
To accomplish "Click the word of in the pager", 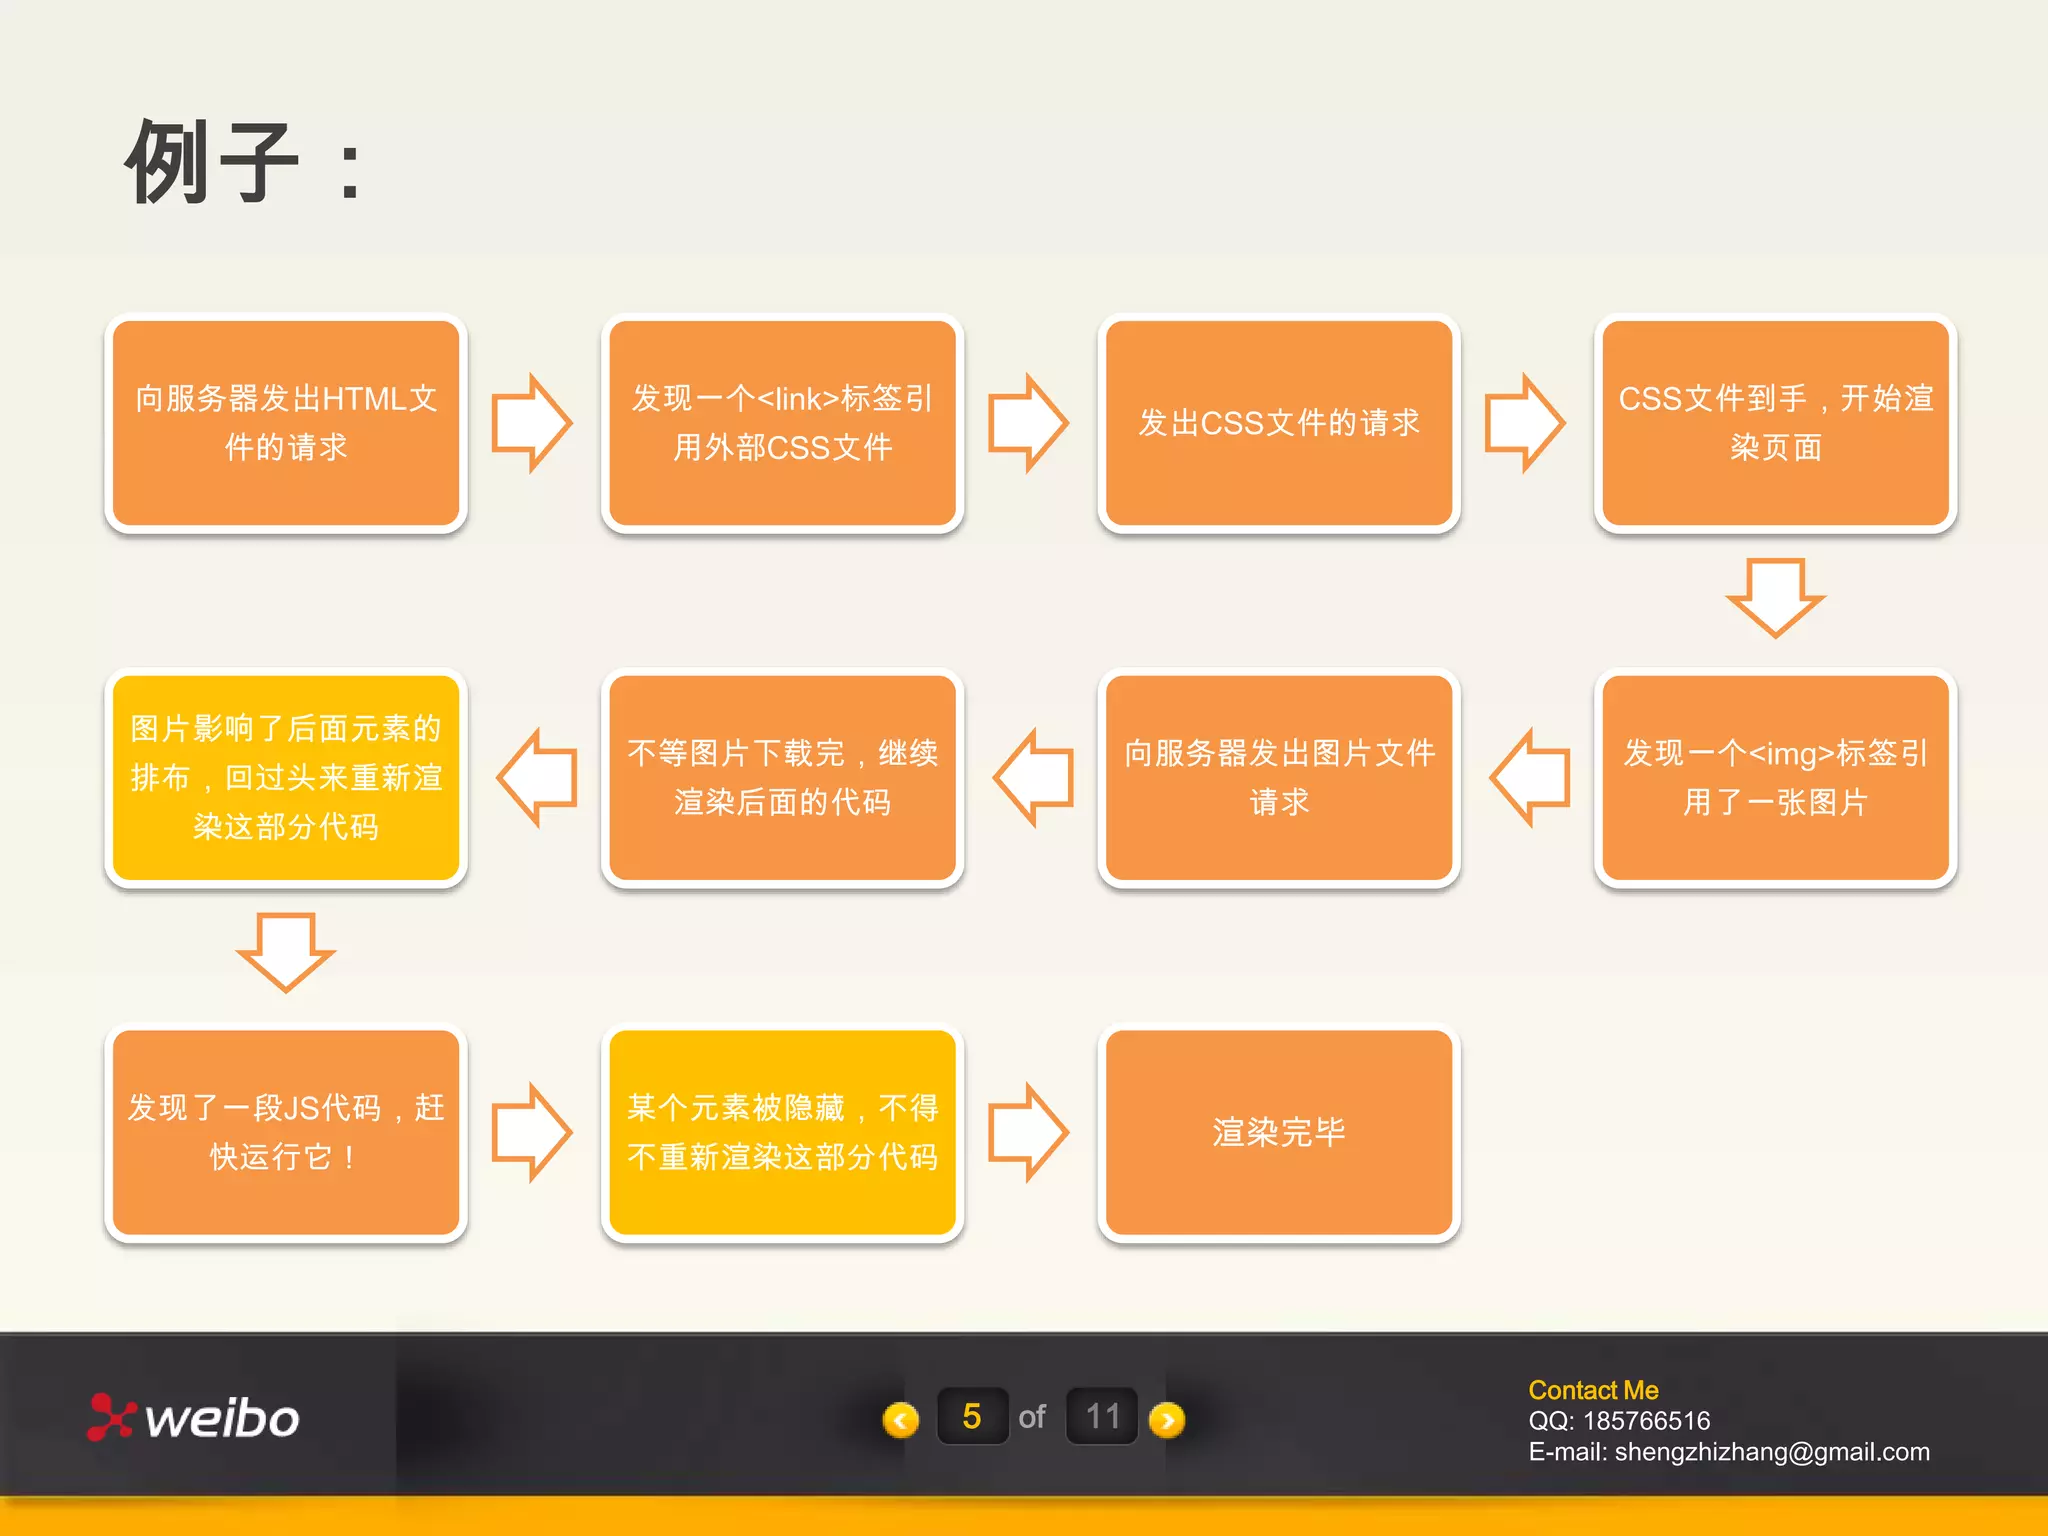I will [x=1032, y=1417].
